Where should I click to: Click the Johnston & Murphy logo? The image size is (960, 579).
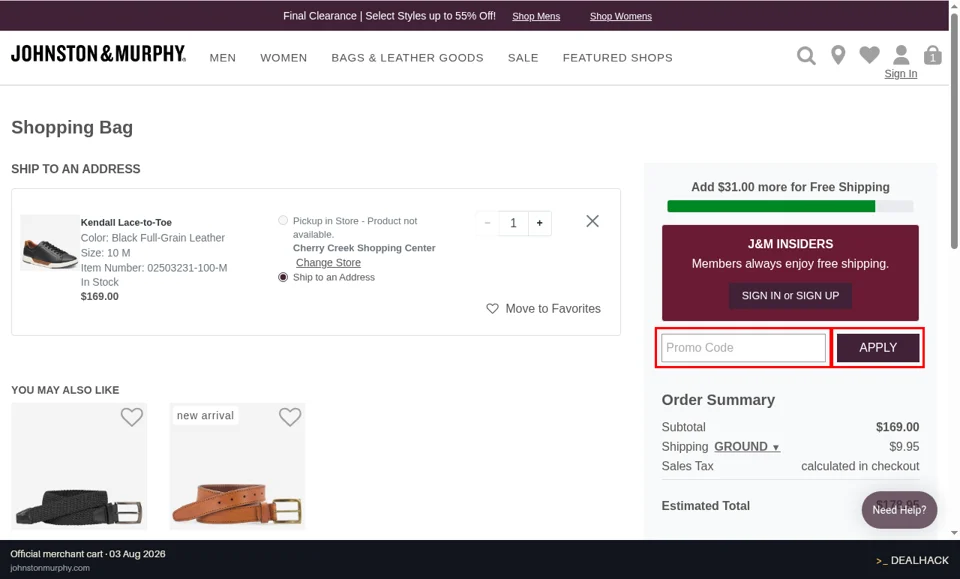99,54
